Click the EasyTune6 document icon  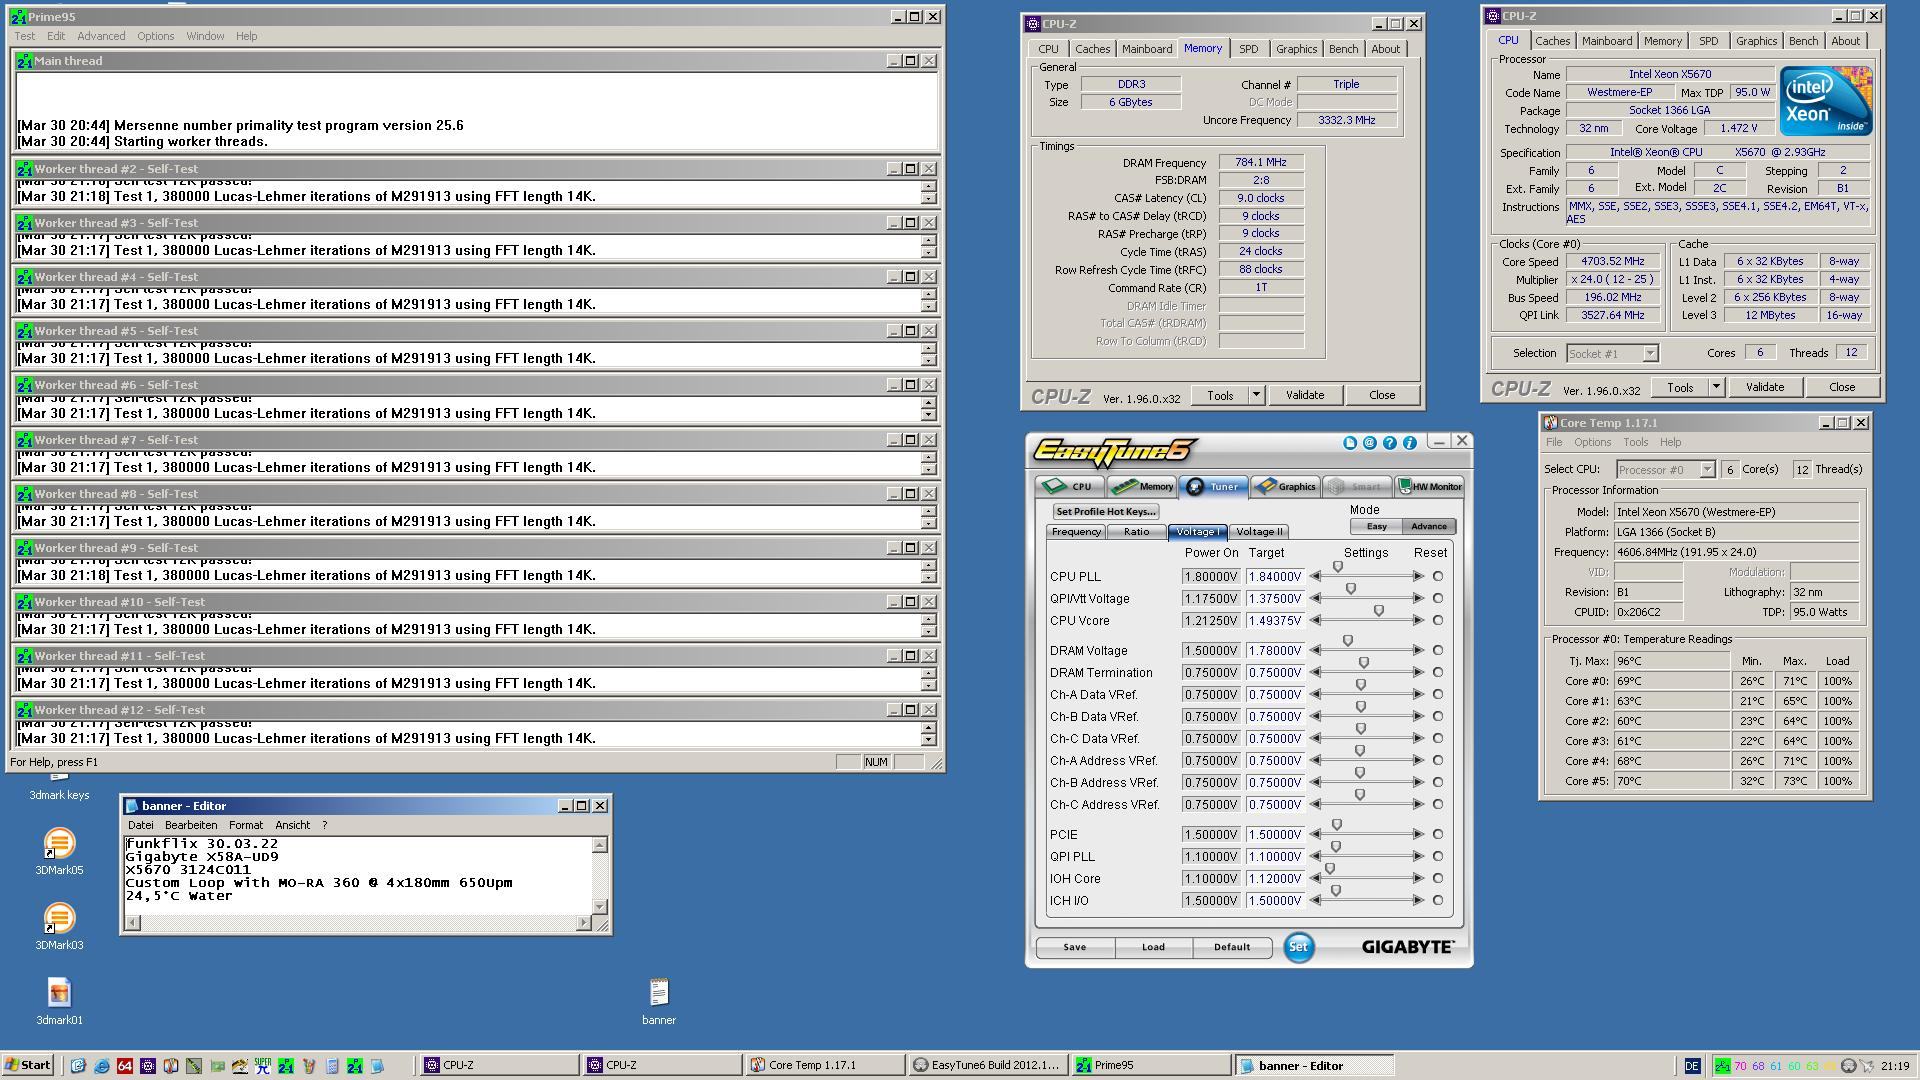1350,443
